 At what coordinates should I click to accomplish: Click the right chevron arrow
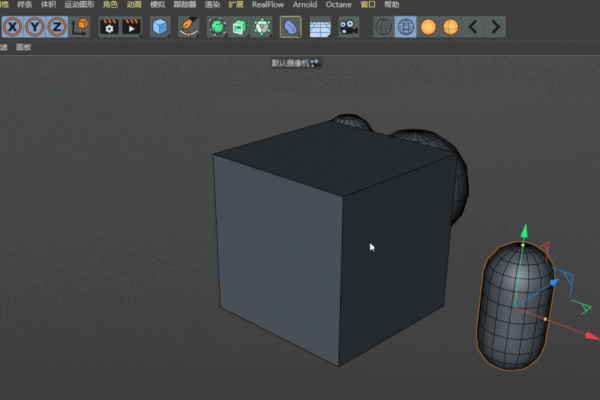[494, 27]
